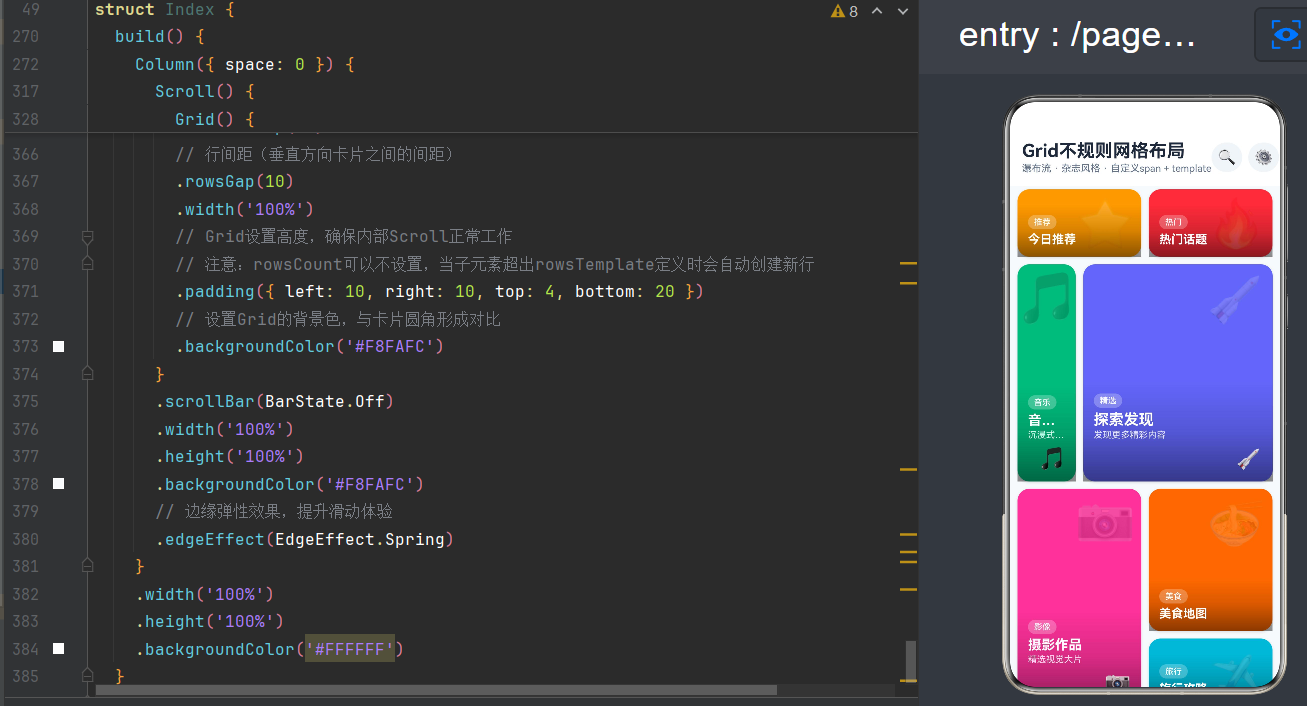Viewport: 1307px width, 706px height.
Task: Tap the search icon in app preview
Action: click(1227, 157)
